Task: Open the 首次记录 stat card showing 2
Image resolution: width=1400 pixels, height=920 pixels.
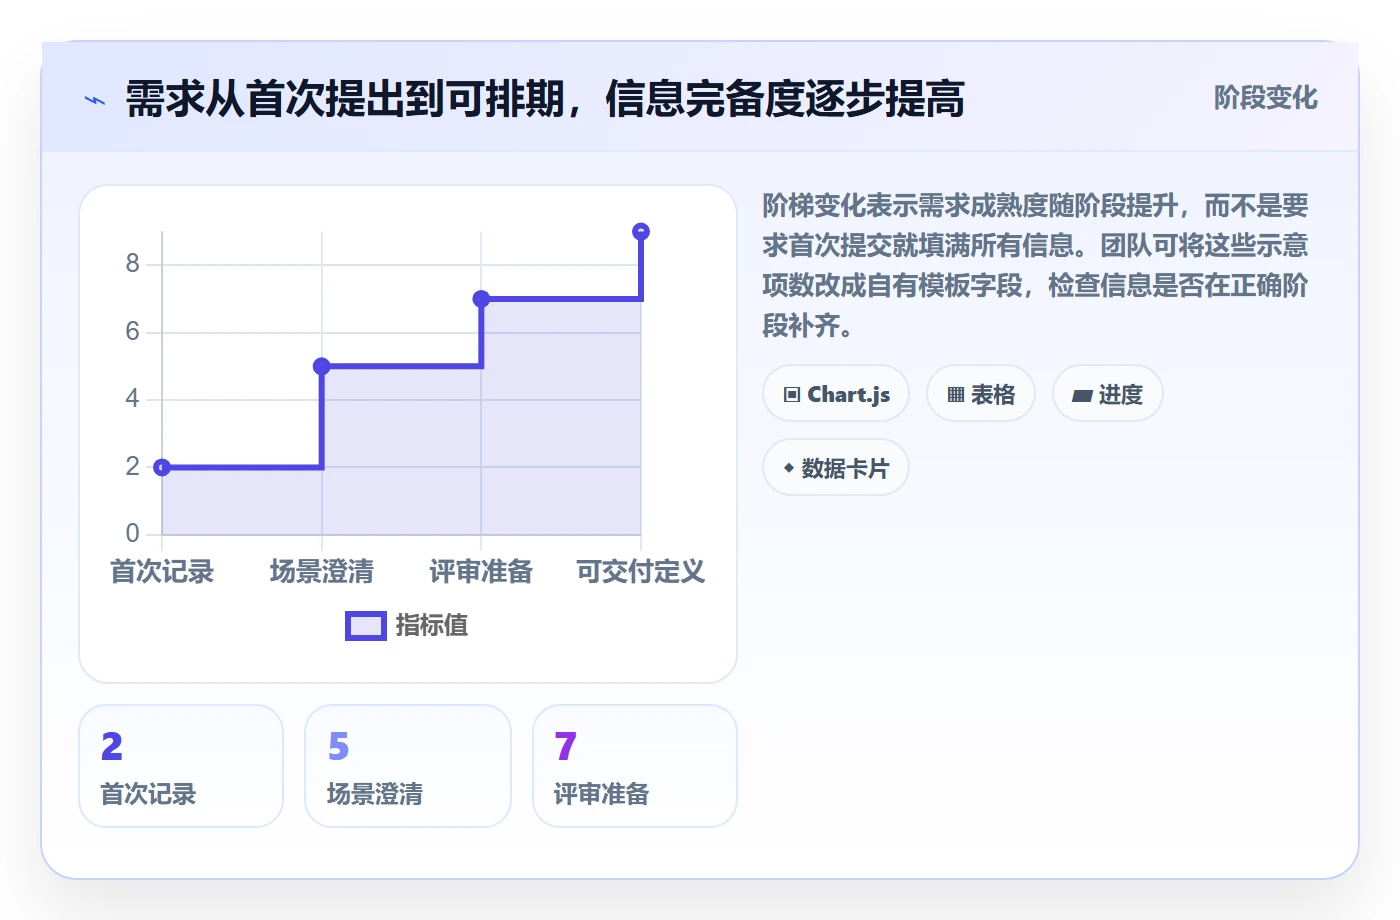Action: [x=181, y=766]
